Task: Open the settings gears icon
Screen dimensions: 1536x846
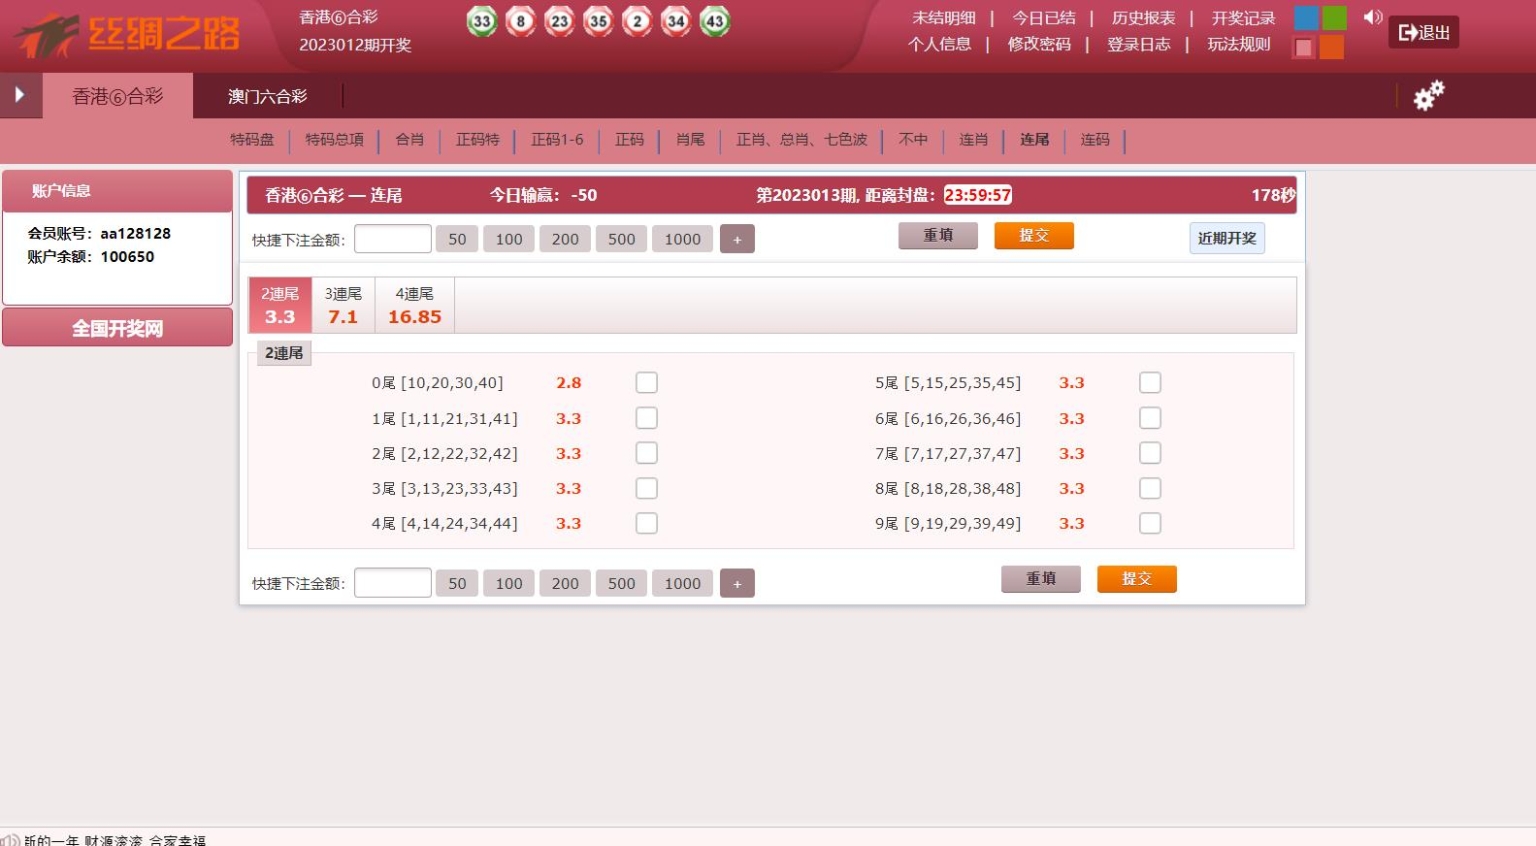Action: pyautogui.click(x=1428, y=95)
